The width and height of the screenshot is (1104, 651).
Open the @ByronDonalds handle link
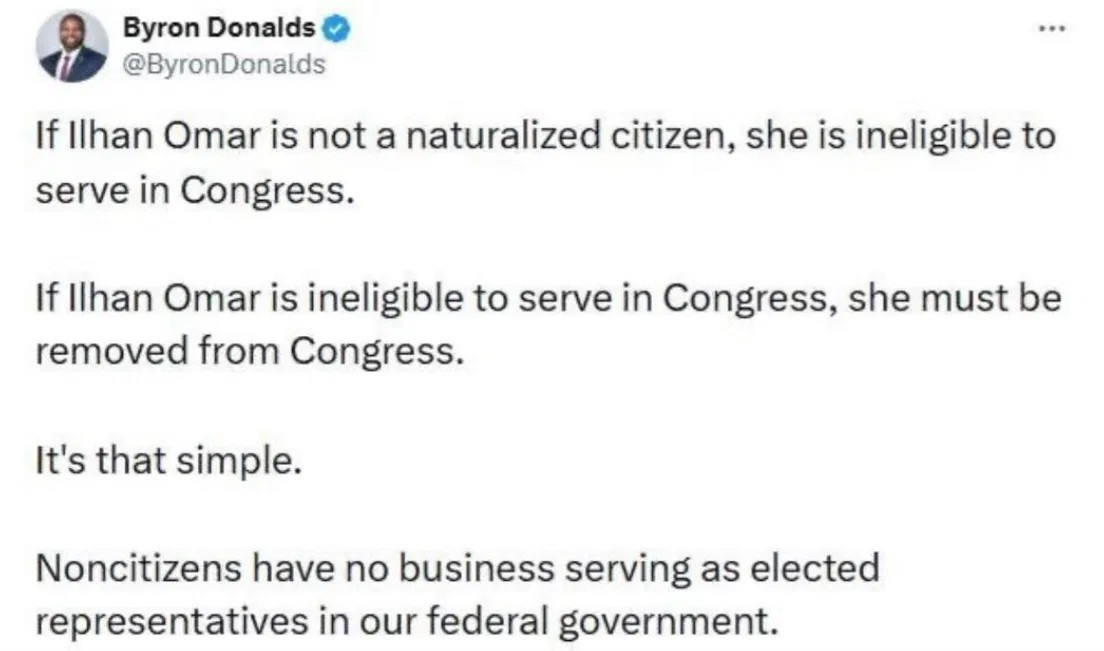click(x=223, y=64)
